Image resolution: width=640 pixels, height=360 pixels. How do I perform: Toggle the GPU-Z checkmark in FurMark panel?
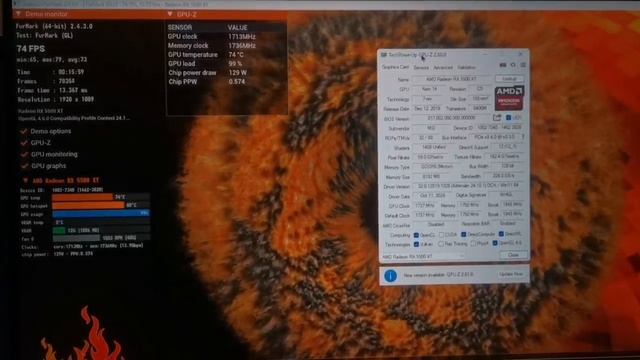point(24,143)
